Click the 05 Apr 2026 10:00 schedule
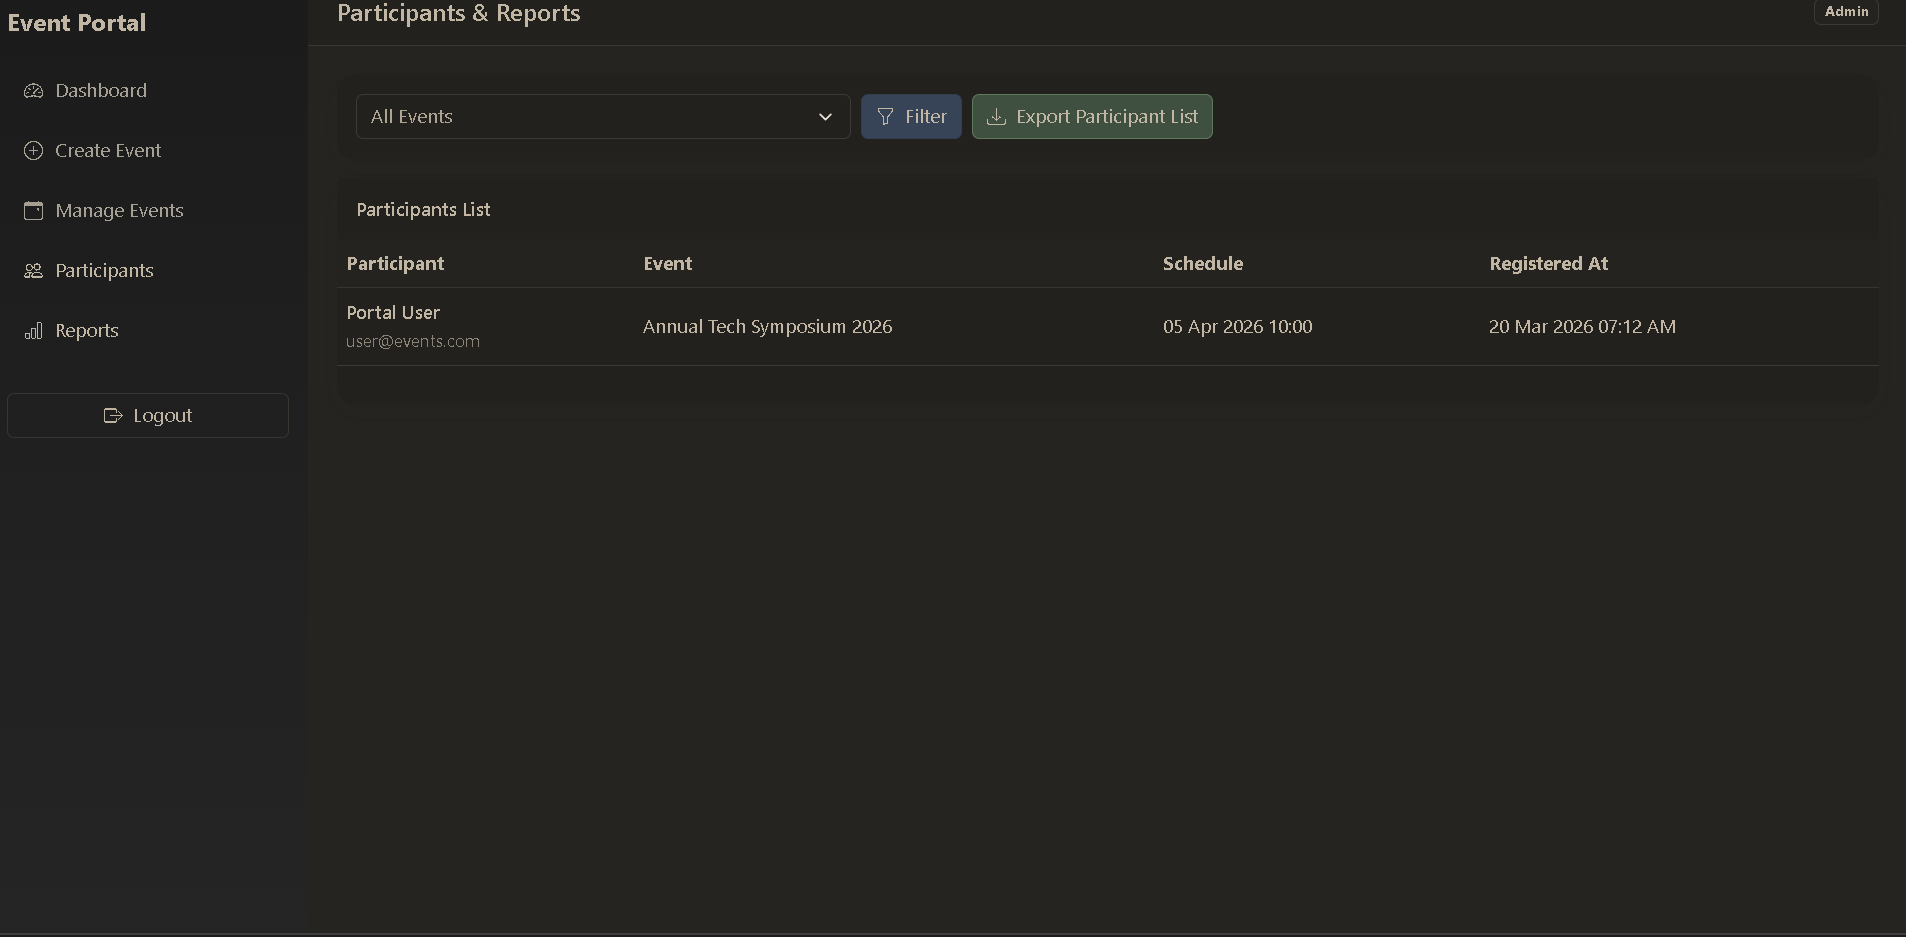The width and height of the screenshot is (1906, 937). tap(1237, 327)
